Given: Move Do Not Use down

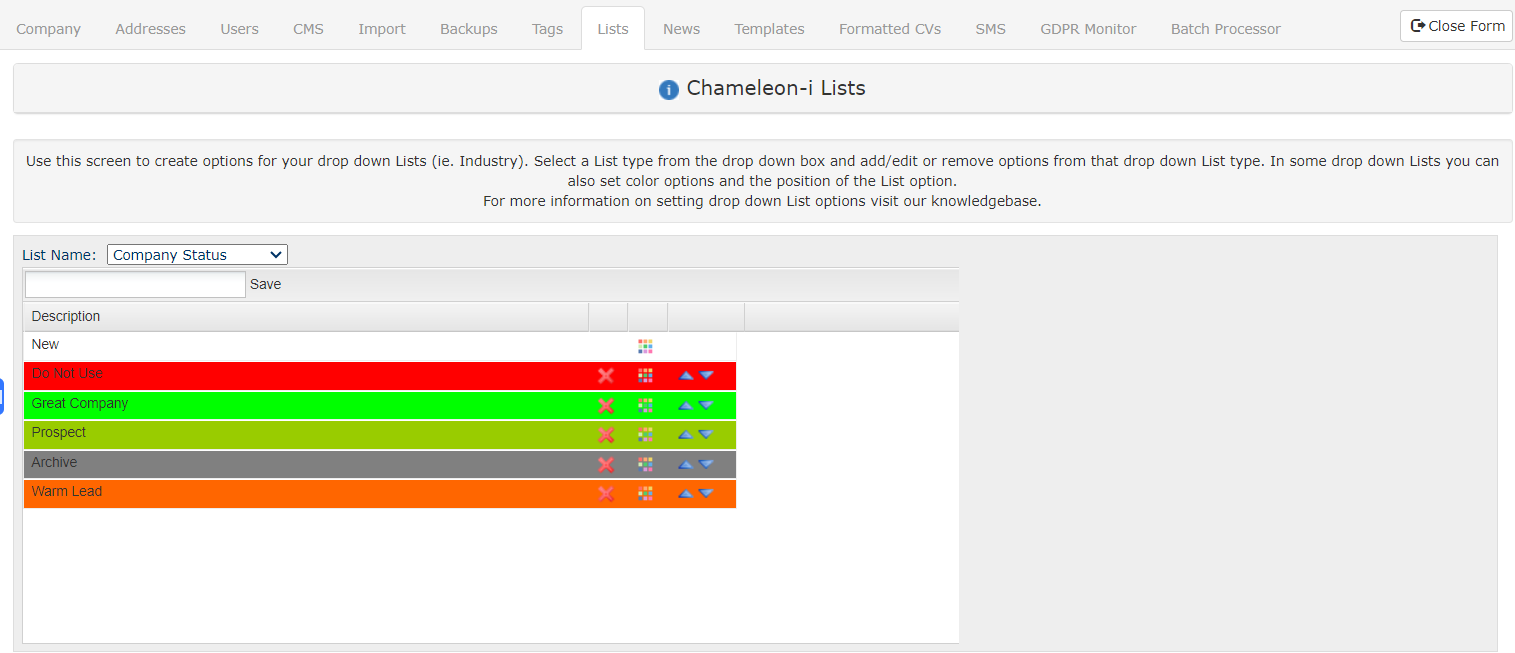Looking at the screenshot, I should [x=706, y=376].
